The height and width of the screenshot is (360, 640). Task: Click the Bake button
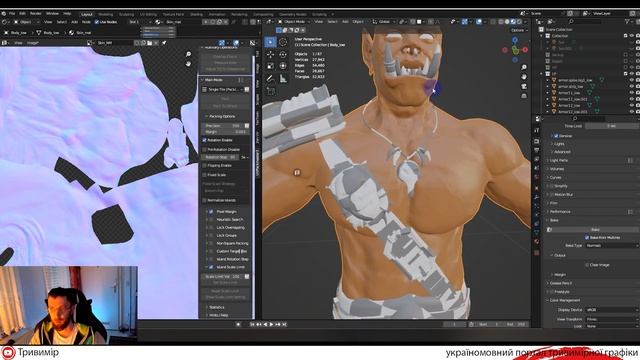point(595,229)
